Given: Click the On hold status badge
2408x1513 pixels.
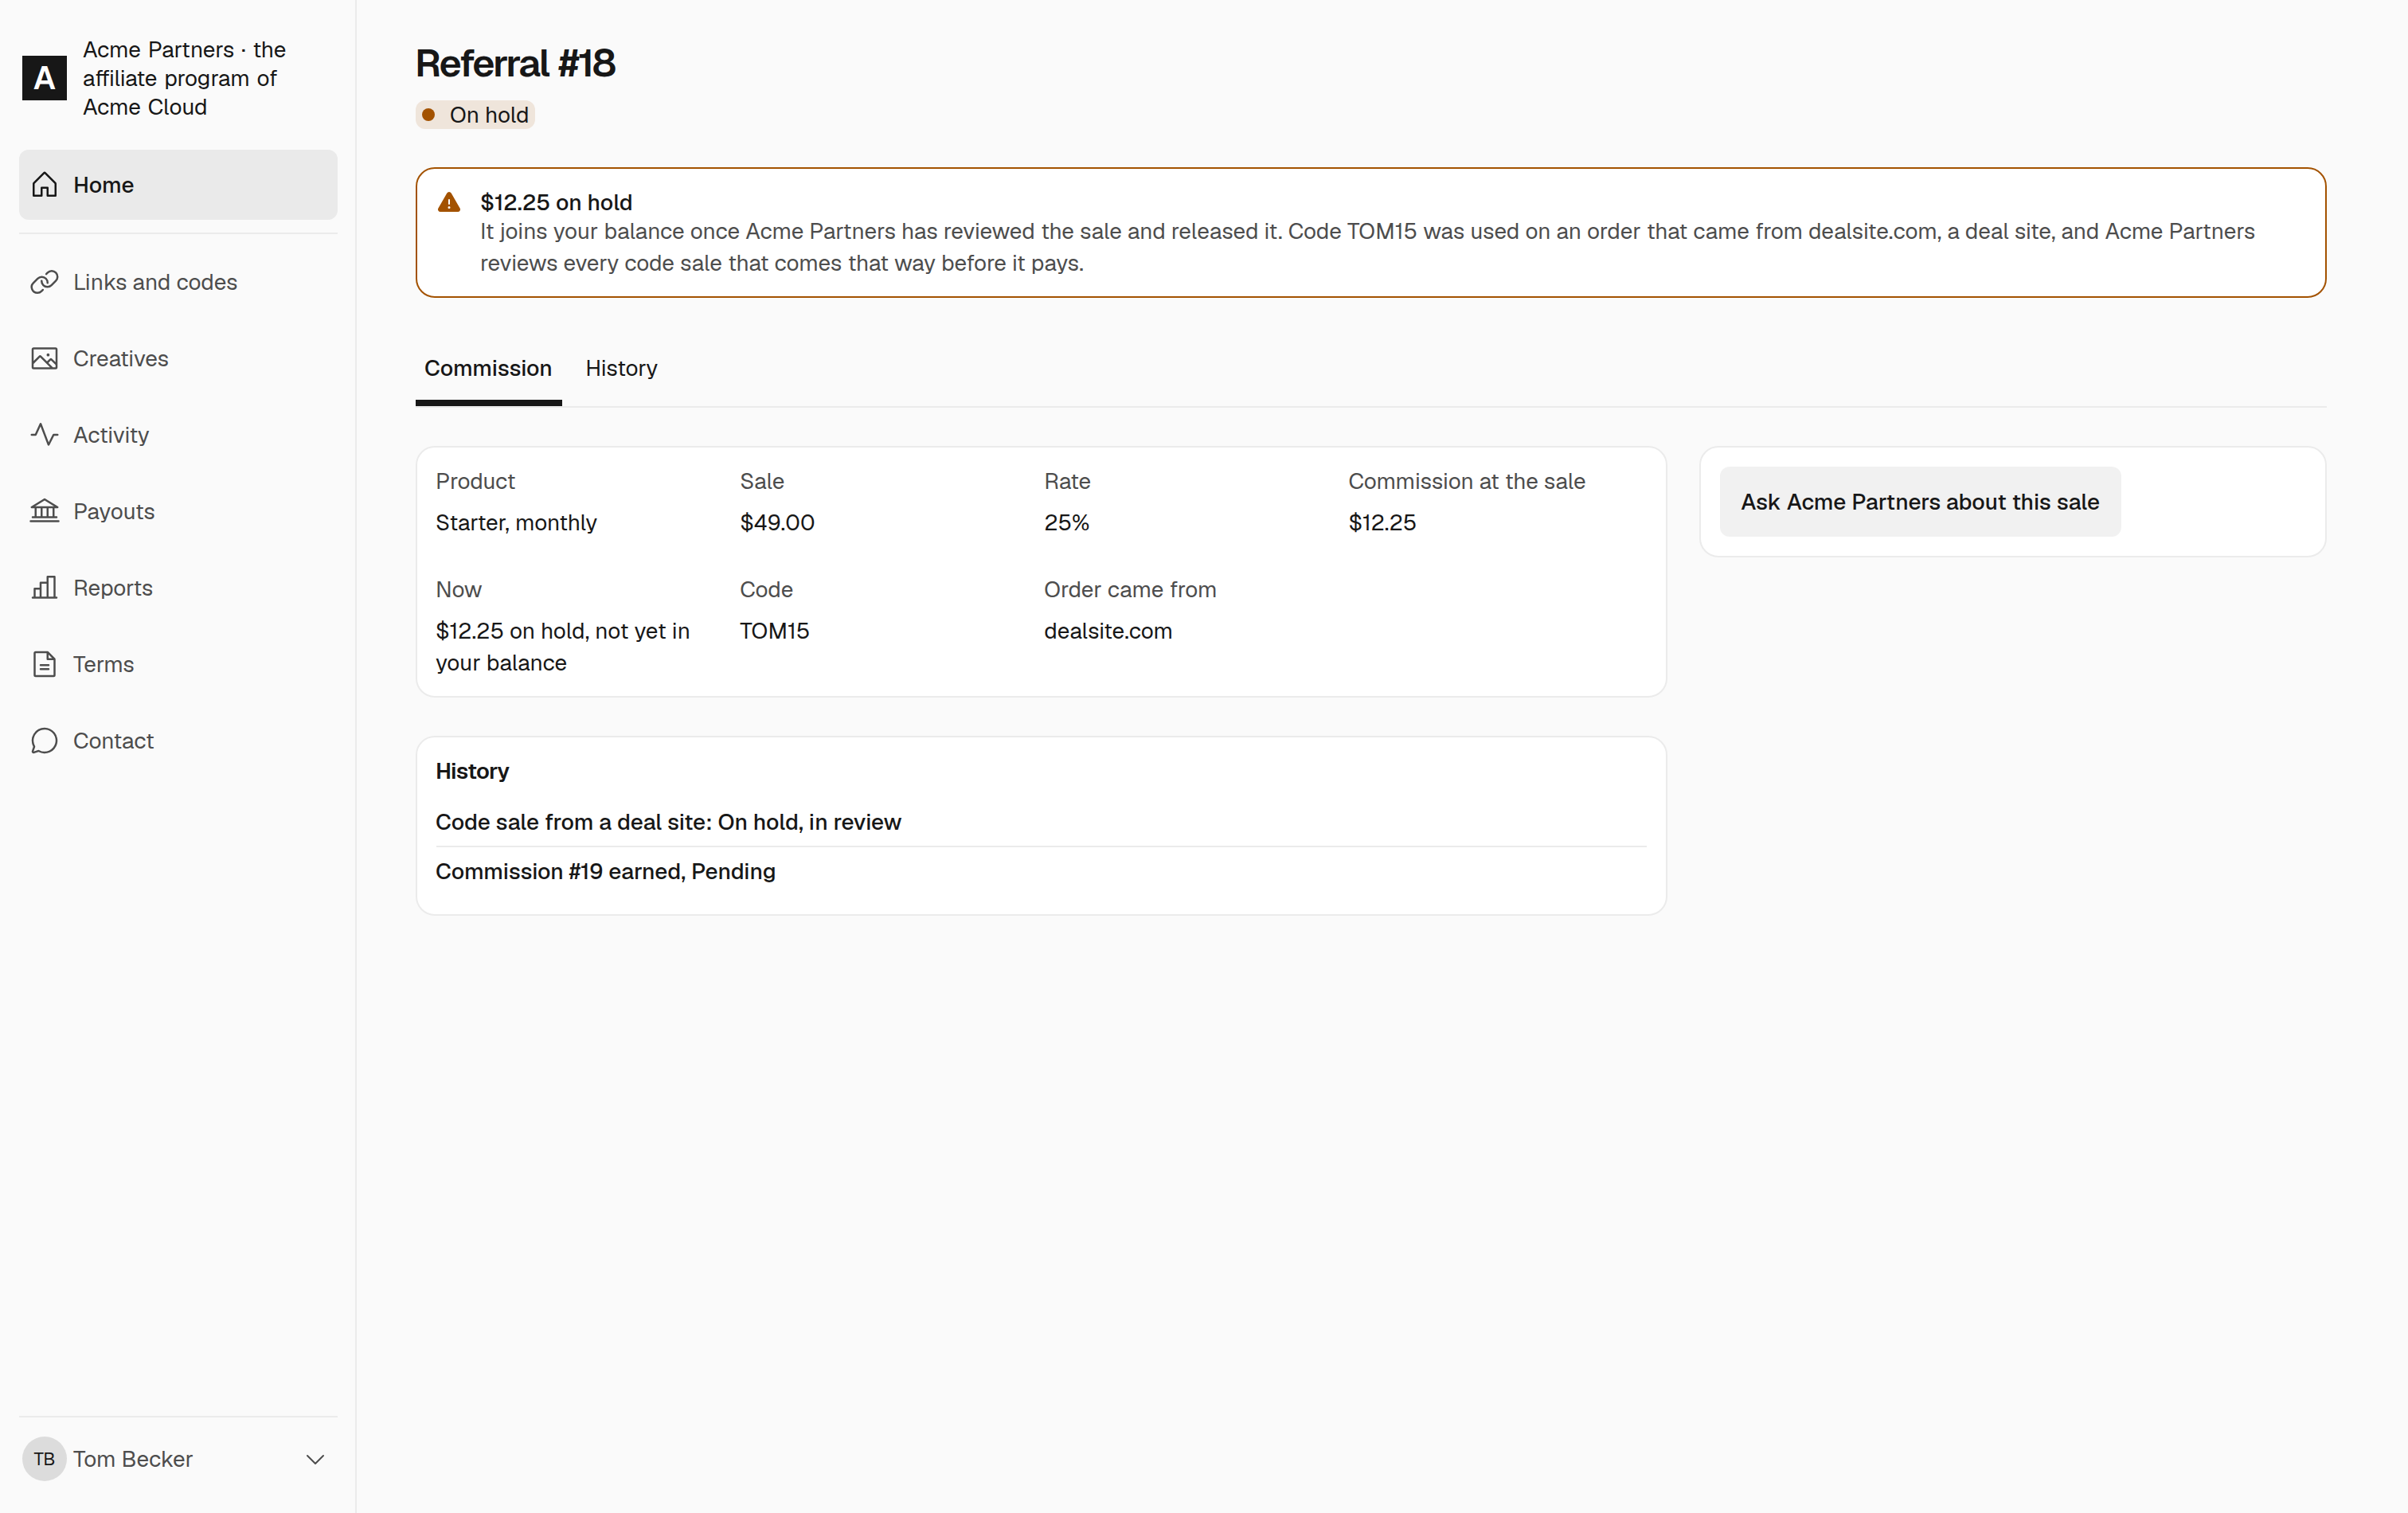Looking at the screenshot, I should [x=475, y=115].
